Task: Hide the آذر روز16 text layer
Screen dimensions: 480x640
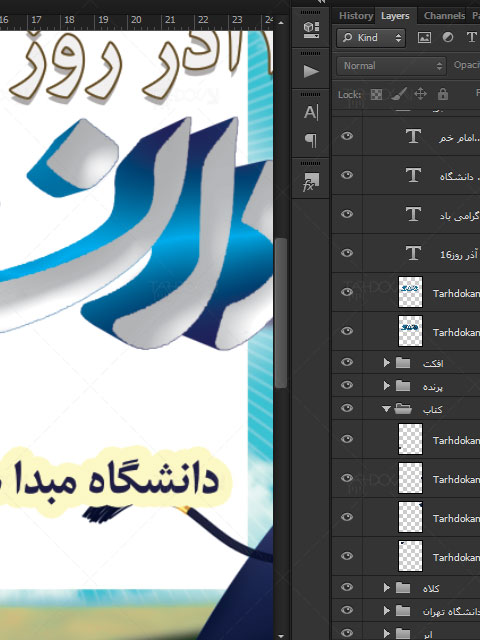Action: click(347, 253)
